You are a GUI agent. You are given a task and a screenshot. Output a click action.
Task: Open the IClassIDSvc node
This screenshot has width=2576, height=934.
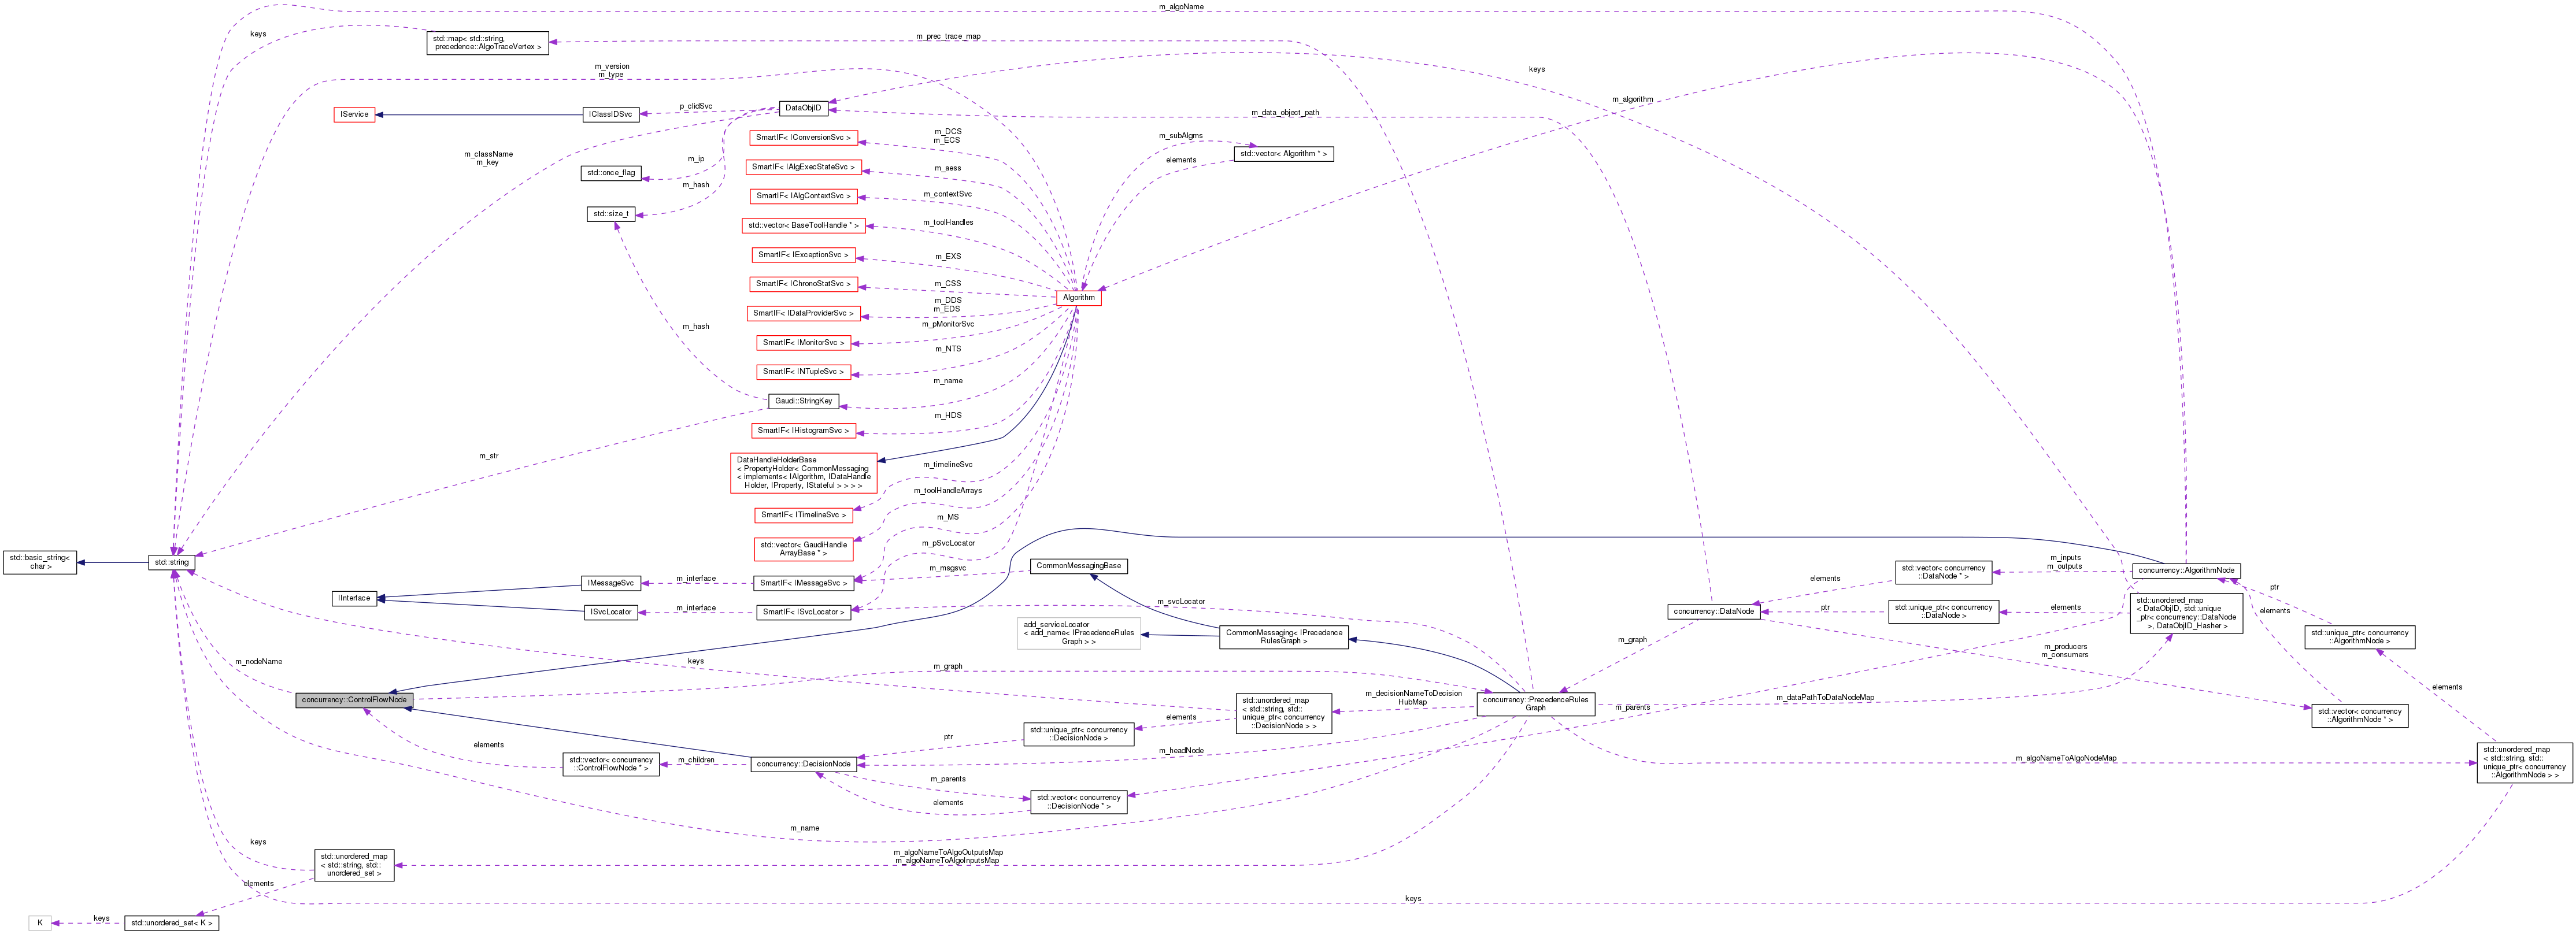pos(610,114)
